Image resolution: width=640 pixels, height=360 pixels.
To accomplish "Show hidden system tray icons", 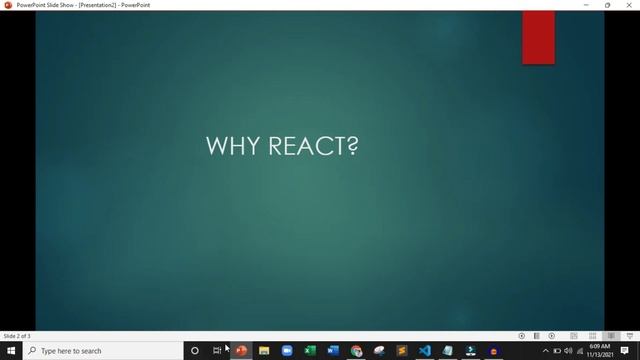I will (x=546, y=351).
